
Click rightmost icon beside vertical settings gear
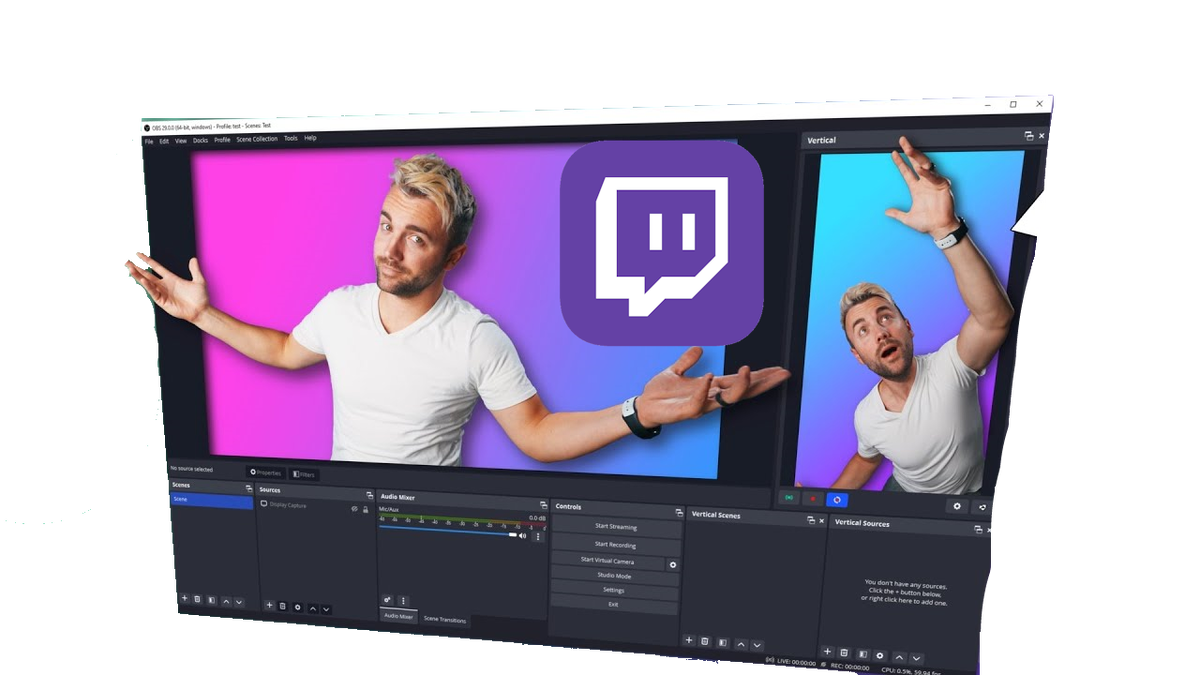(x=982, y=507)
